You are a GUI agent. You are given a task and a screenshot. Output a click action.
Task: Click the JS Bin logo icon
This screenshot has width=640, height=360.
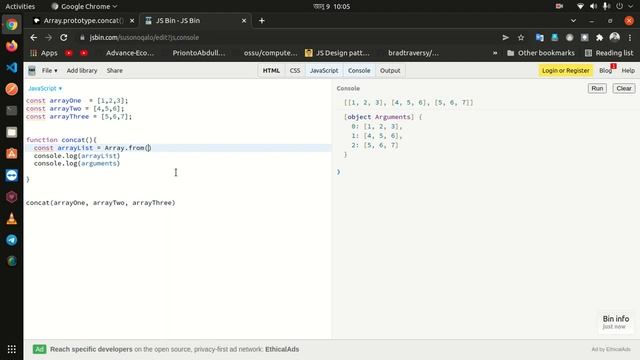pos(31,71)
